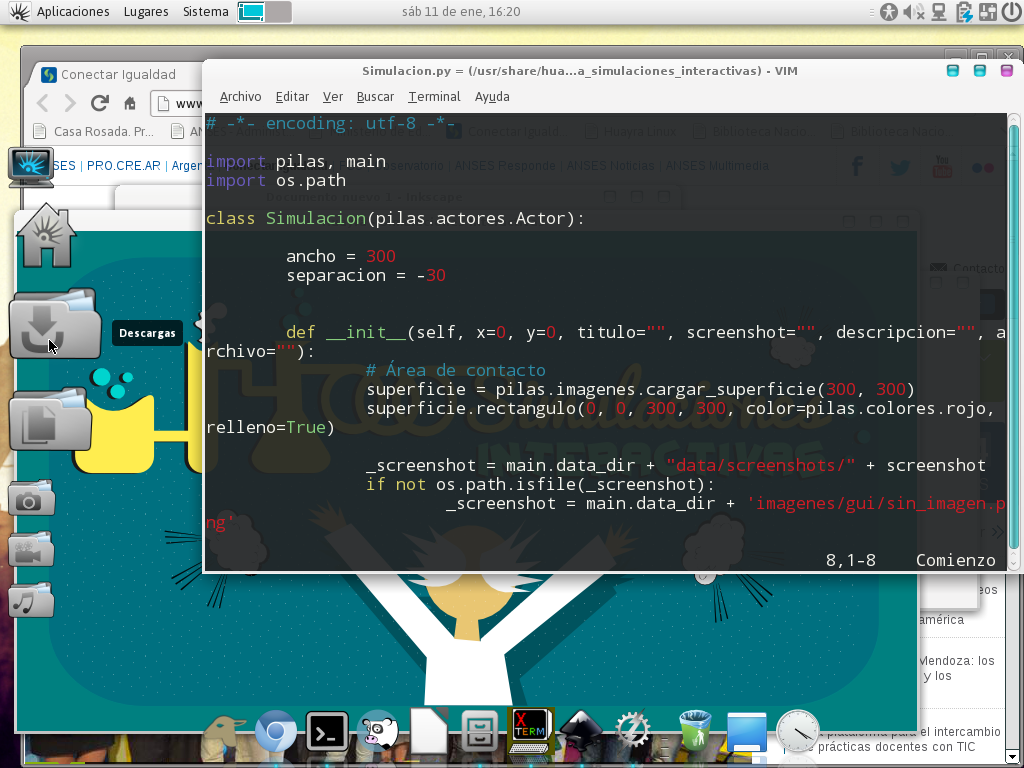Open the Ayuda menu in VIM
1024x768 pixels.
[x=492, y=97]
